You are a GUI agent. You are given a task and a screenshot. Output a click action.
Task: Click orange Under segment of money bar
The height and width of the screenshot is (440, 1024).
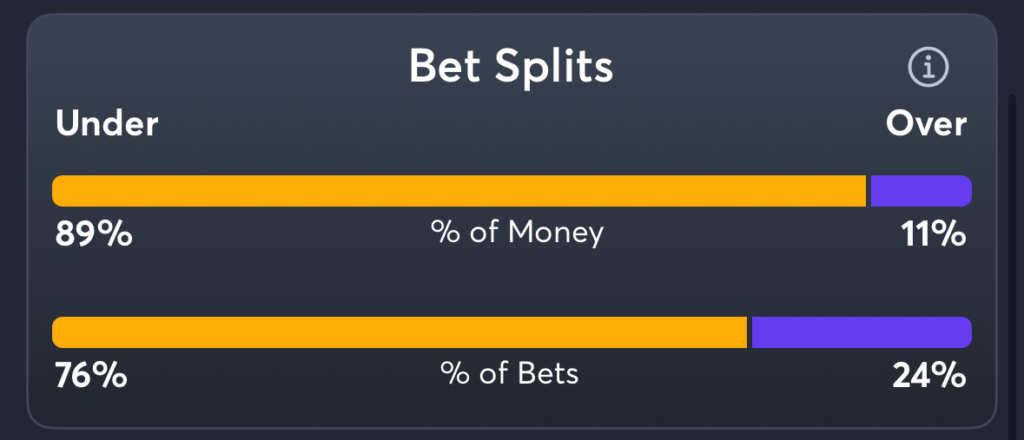(459, 191)
